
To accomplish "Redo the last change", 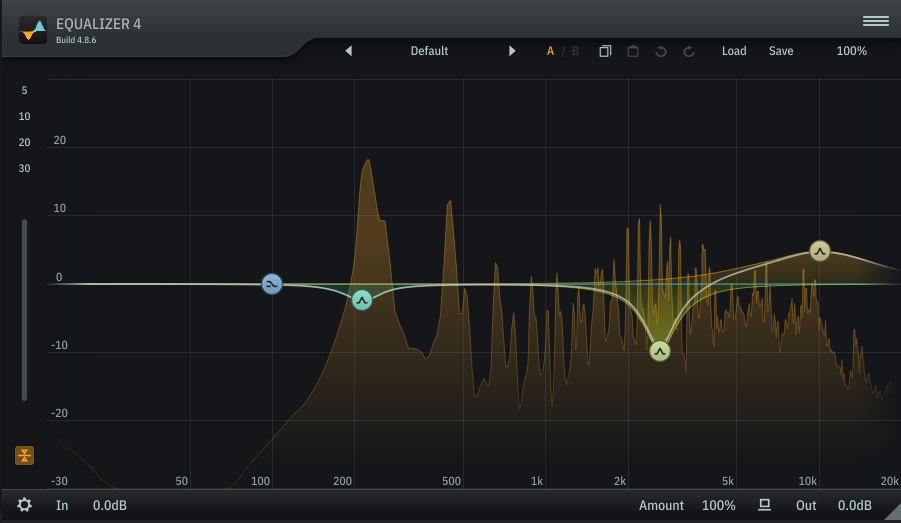I will click(x=689, y=51).
